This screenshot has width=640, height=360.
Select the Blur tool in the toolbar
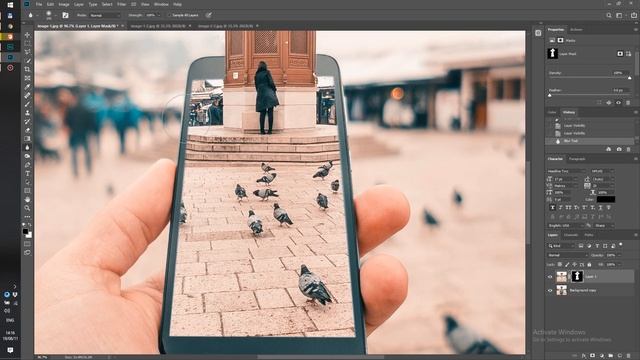tap(27, 147)
